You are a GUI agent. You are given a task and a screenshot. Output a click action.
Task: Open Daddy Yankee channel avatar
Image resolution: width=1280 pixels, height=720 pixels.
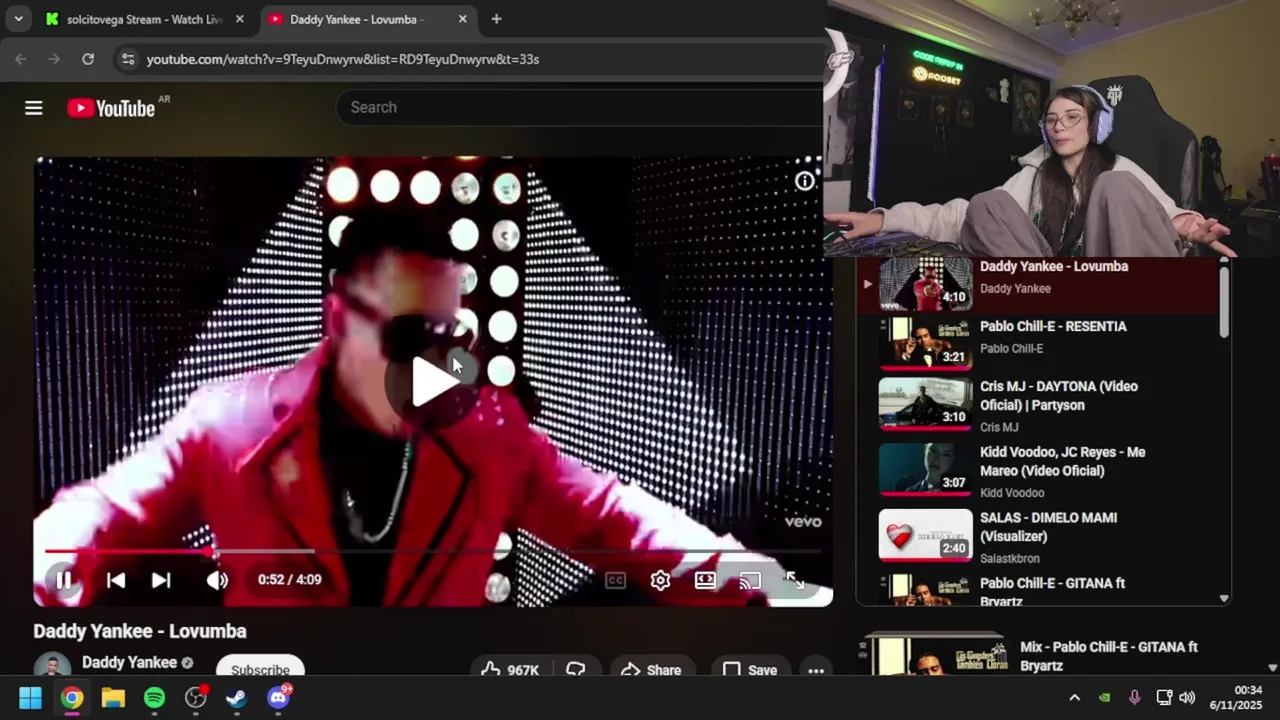point(52,666)
